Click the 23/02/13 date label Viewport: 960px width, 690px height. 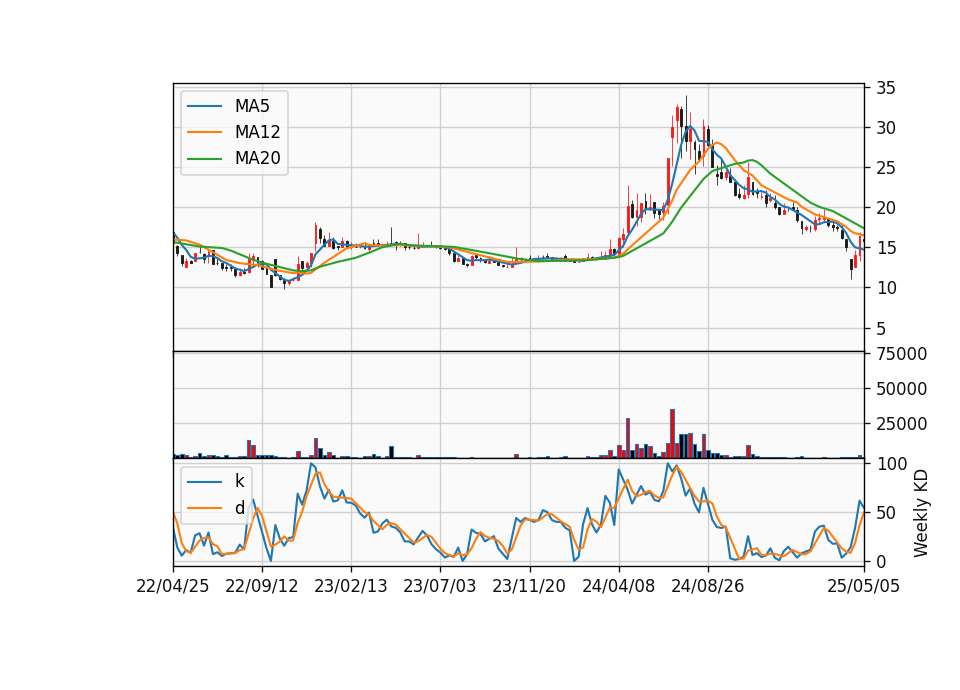pos(351,587)
